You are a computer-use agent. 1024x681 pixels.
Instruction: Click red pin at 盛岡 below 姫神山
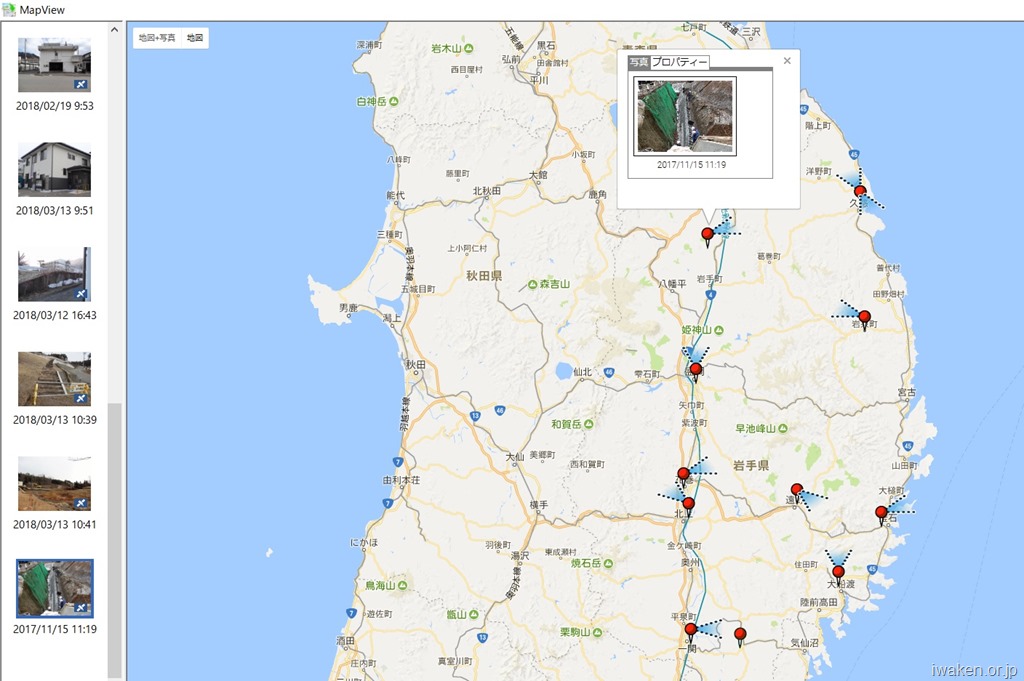(x=696, y=372)
